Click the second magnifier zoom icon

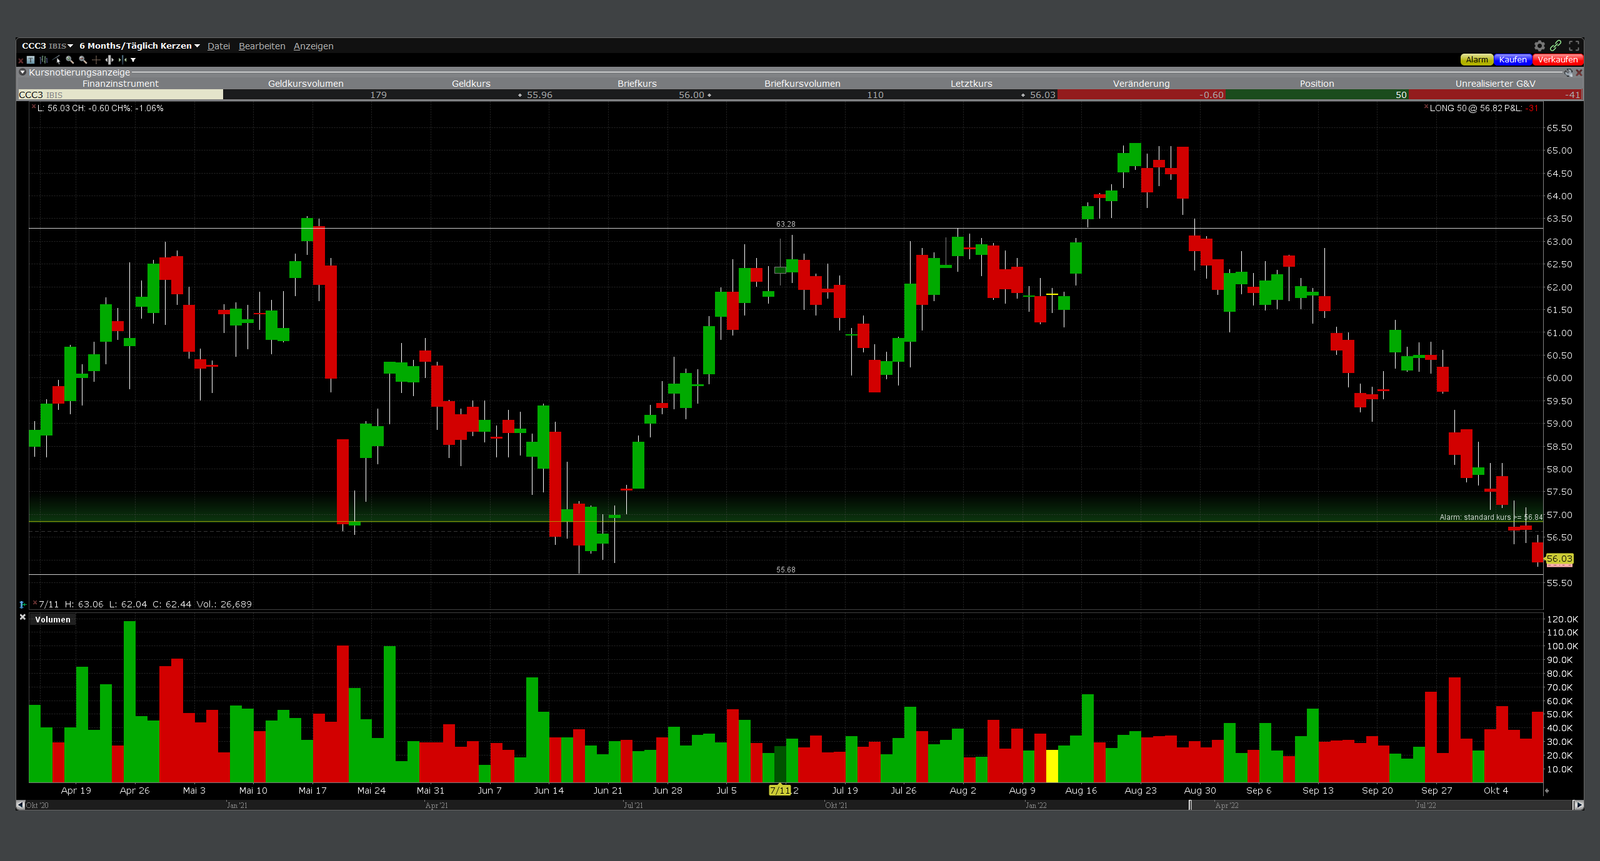(x=83, y=60)
